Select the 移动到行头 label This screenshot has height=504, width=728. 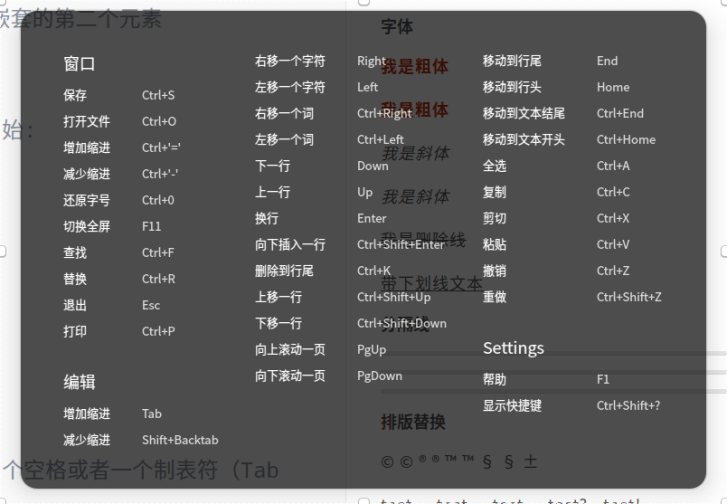pos(512,87)
